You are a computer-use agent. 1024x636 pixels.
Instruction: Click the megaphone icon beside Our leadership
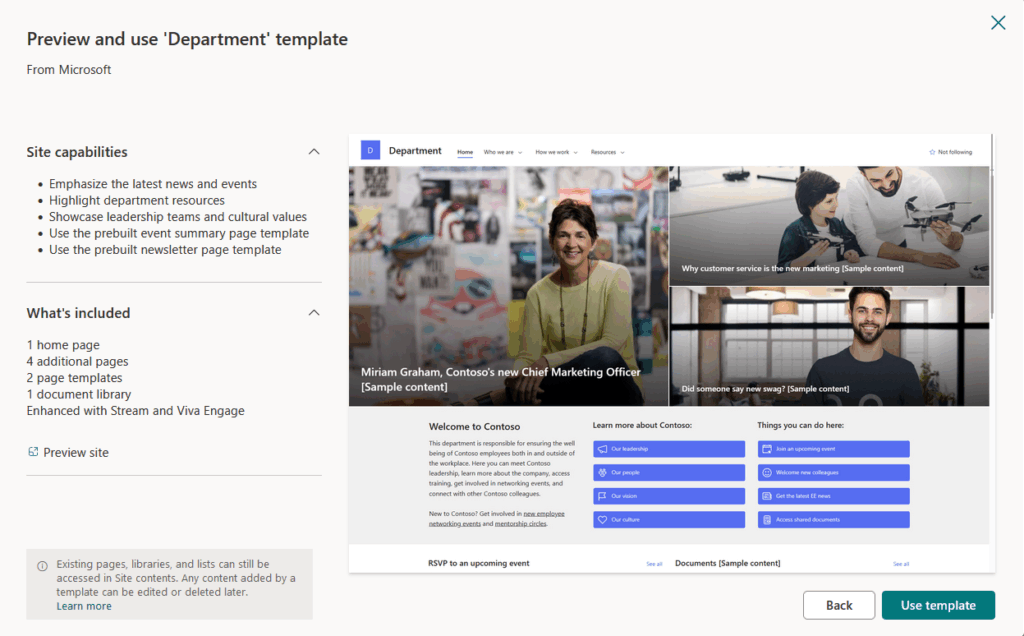pos(602,449)
